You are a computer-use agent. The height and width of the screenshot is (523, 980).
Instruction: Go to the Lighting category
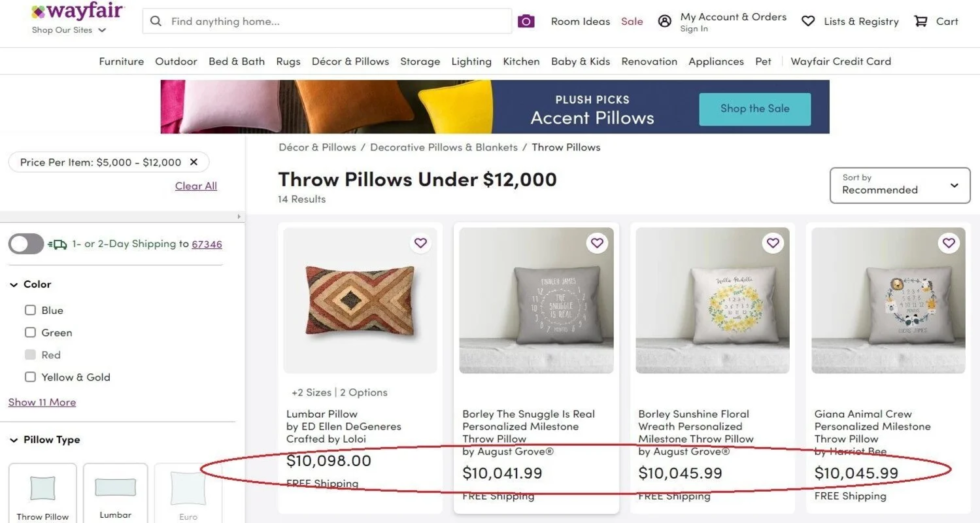click(x=471, y=61)
